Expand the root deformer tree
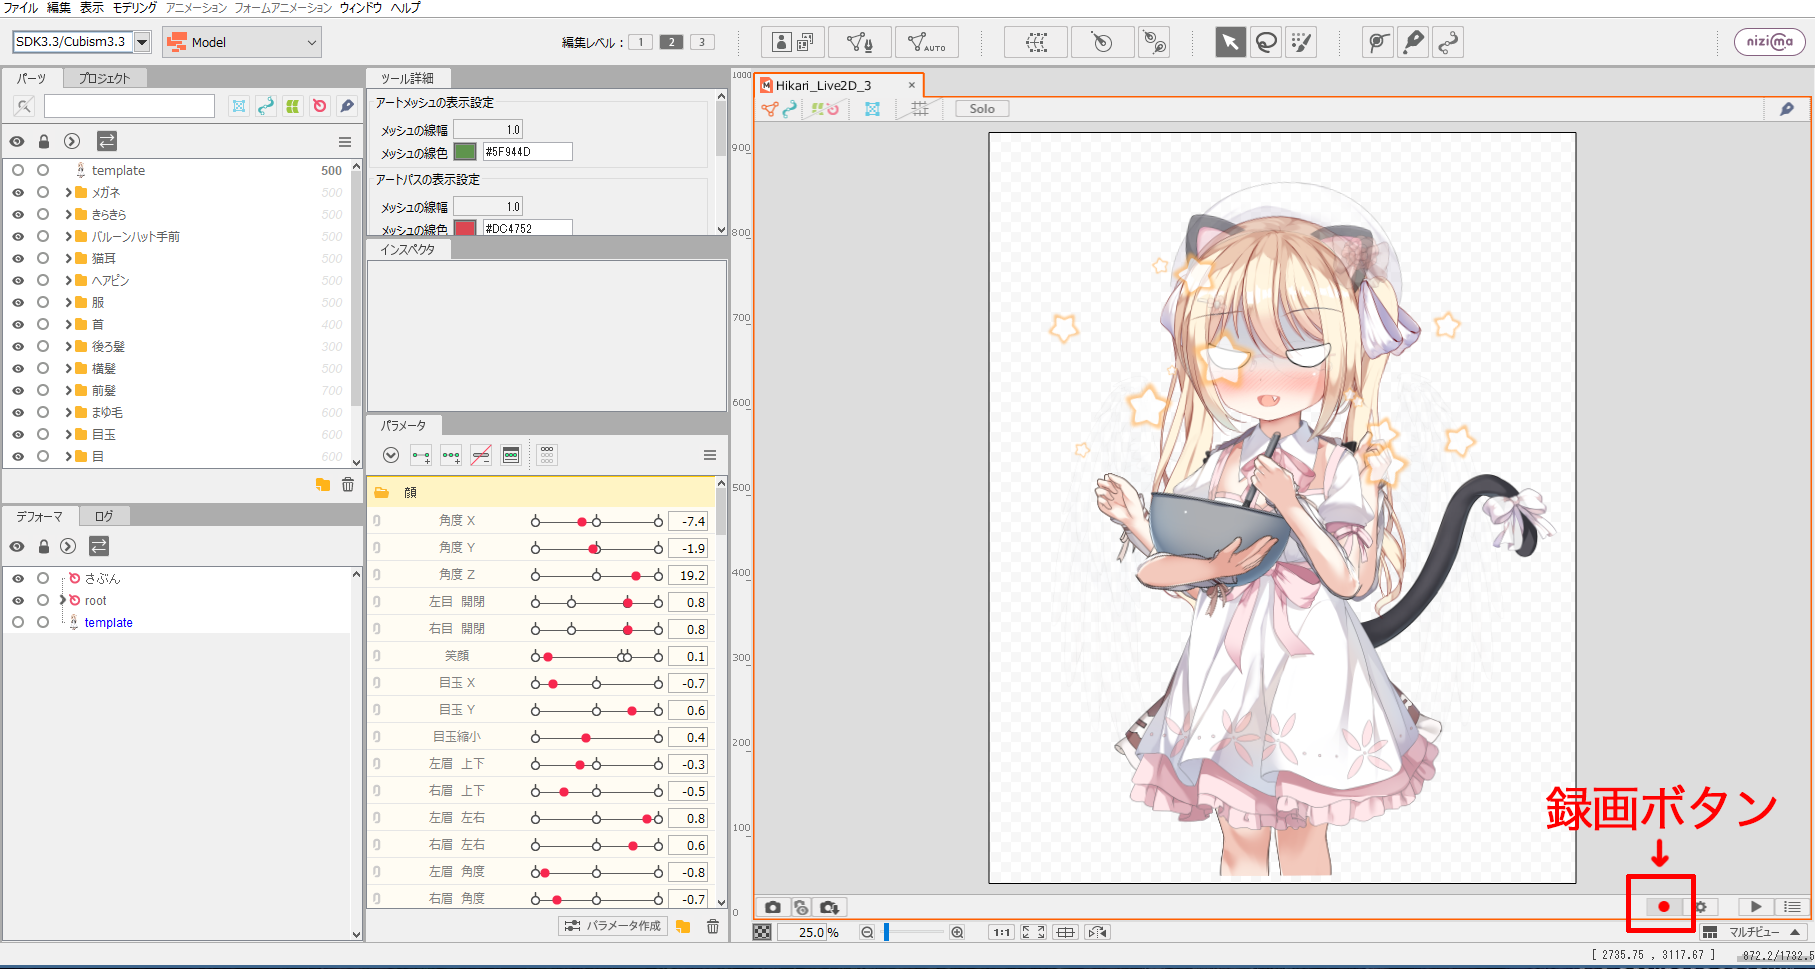The width and height of the screenshot is (1815, 969). coord(63,600)
